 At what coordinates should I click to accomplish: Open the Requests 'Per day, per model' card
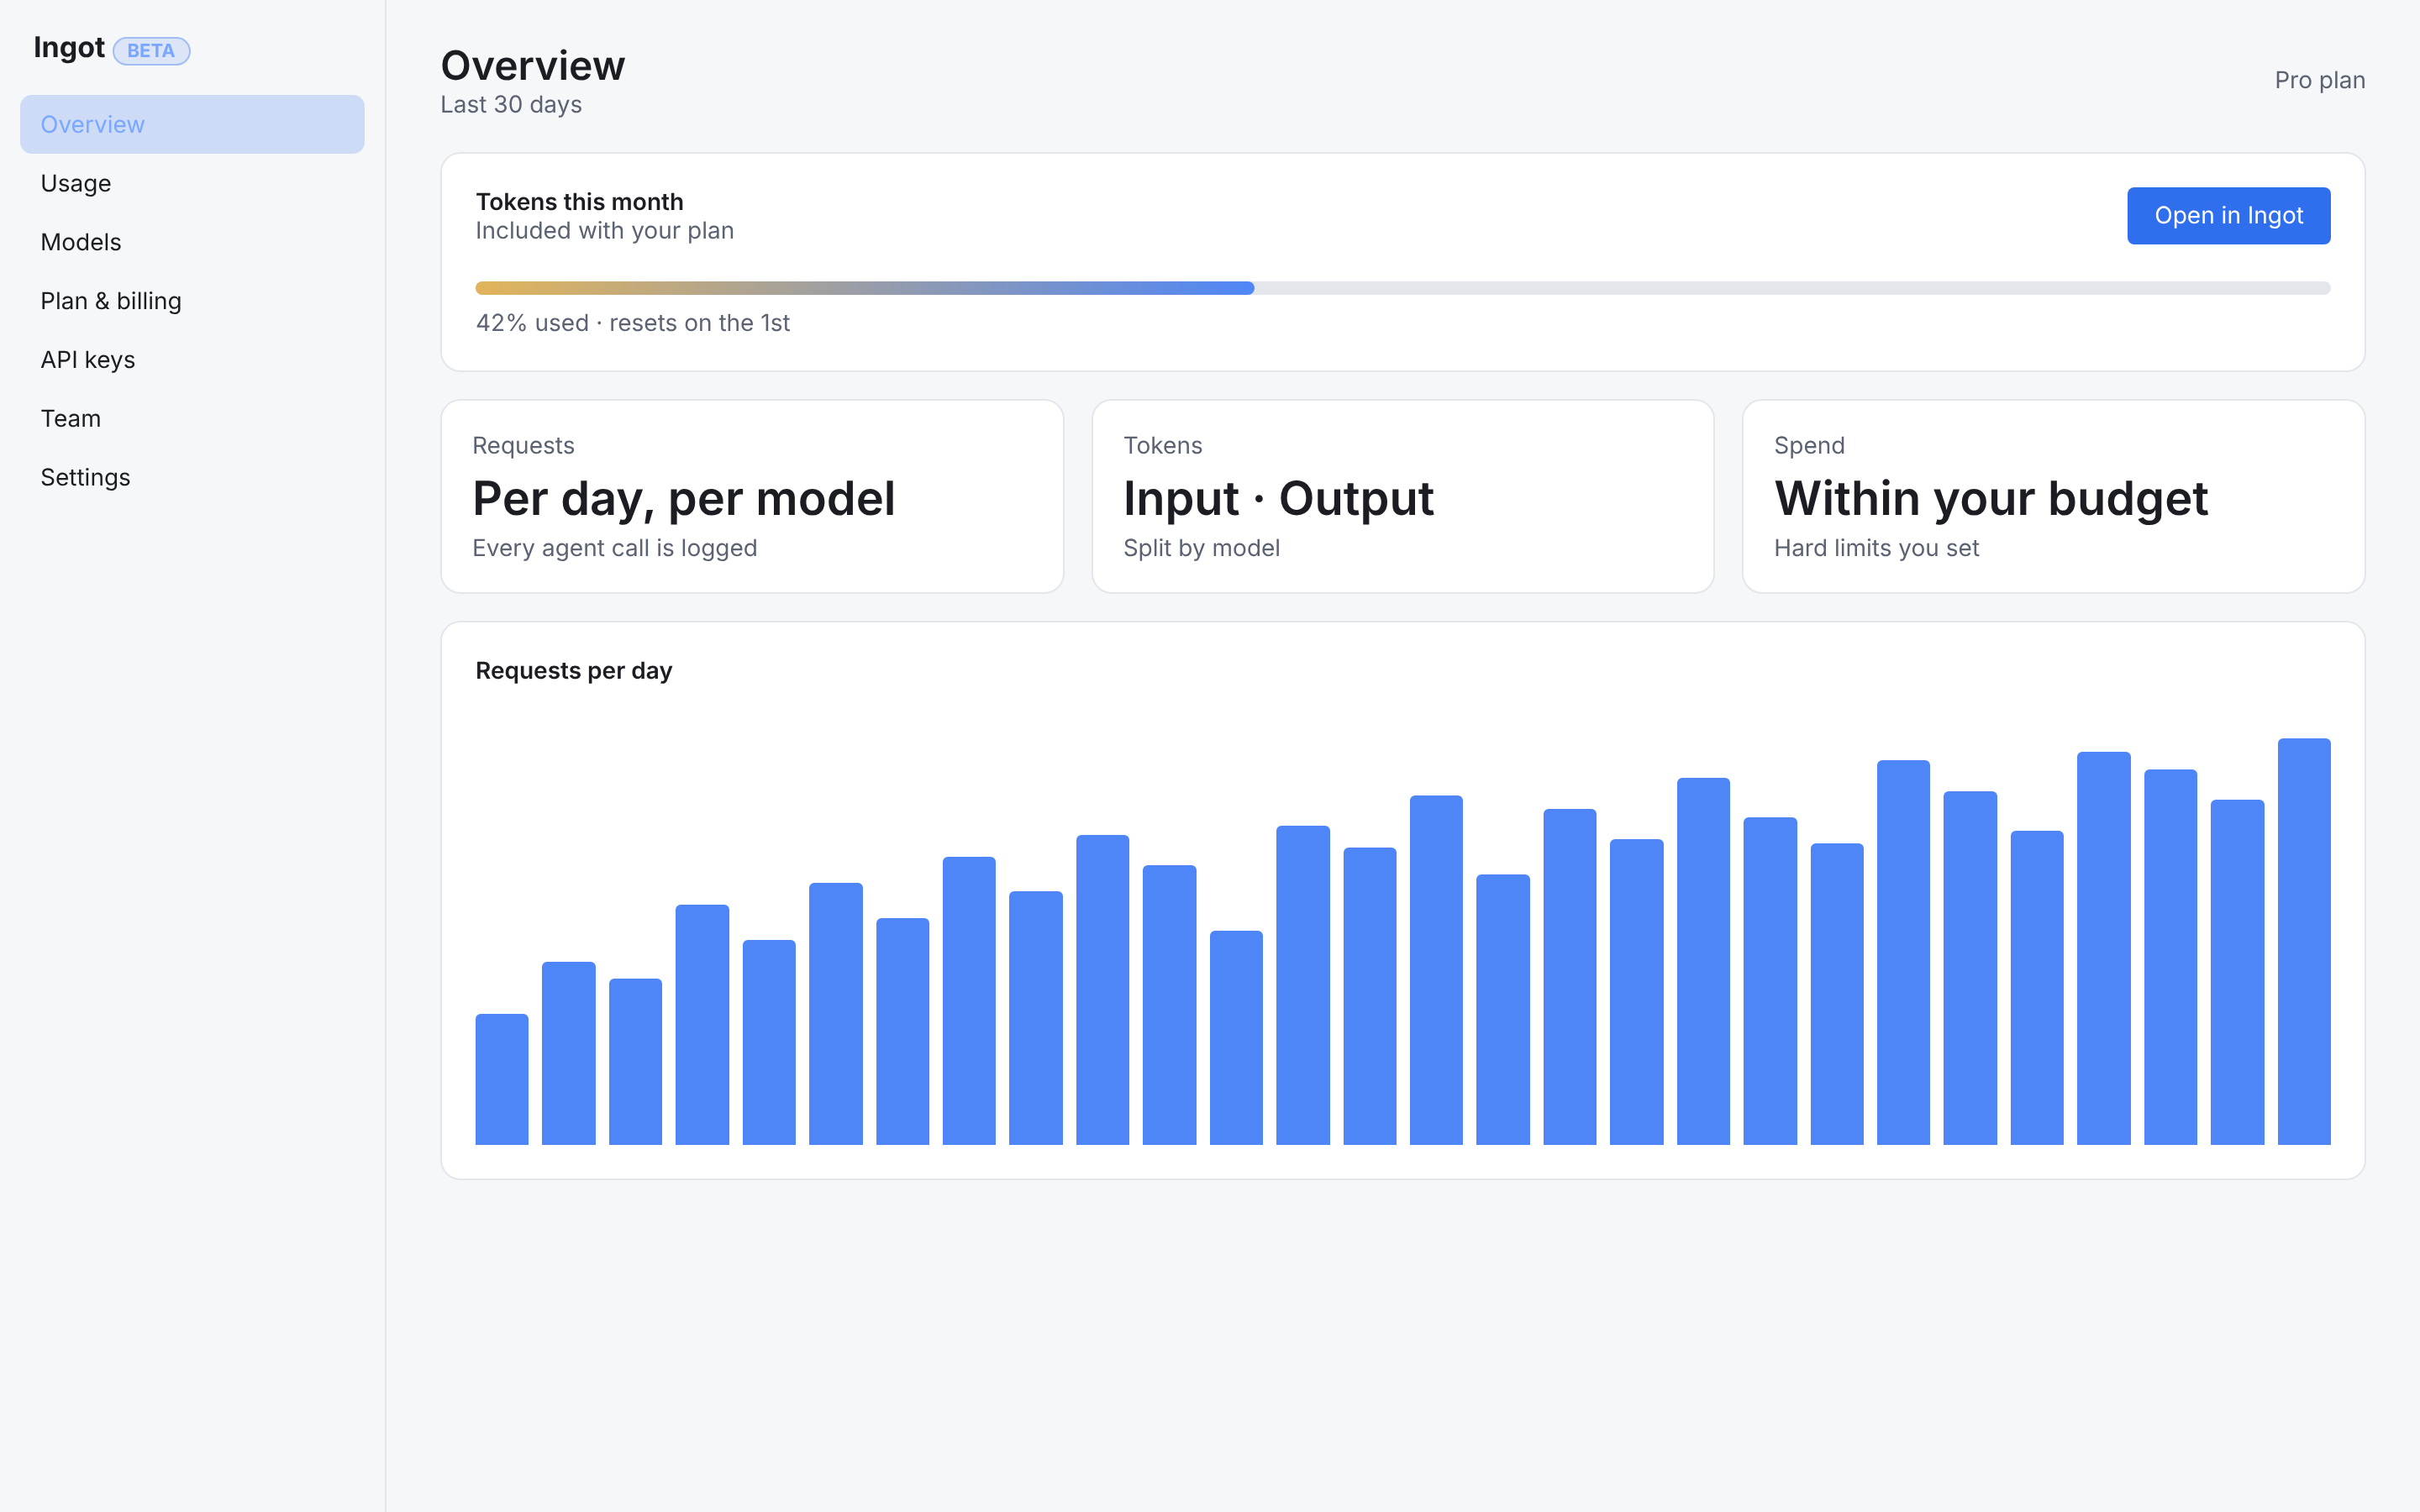[x=752, y=496]
